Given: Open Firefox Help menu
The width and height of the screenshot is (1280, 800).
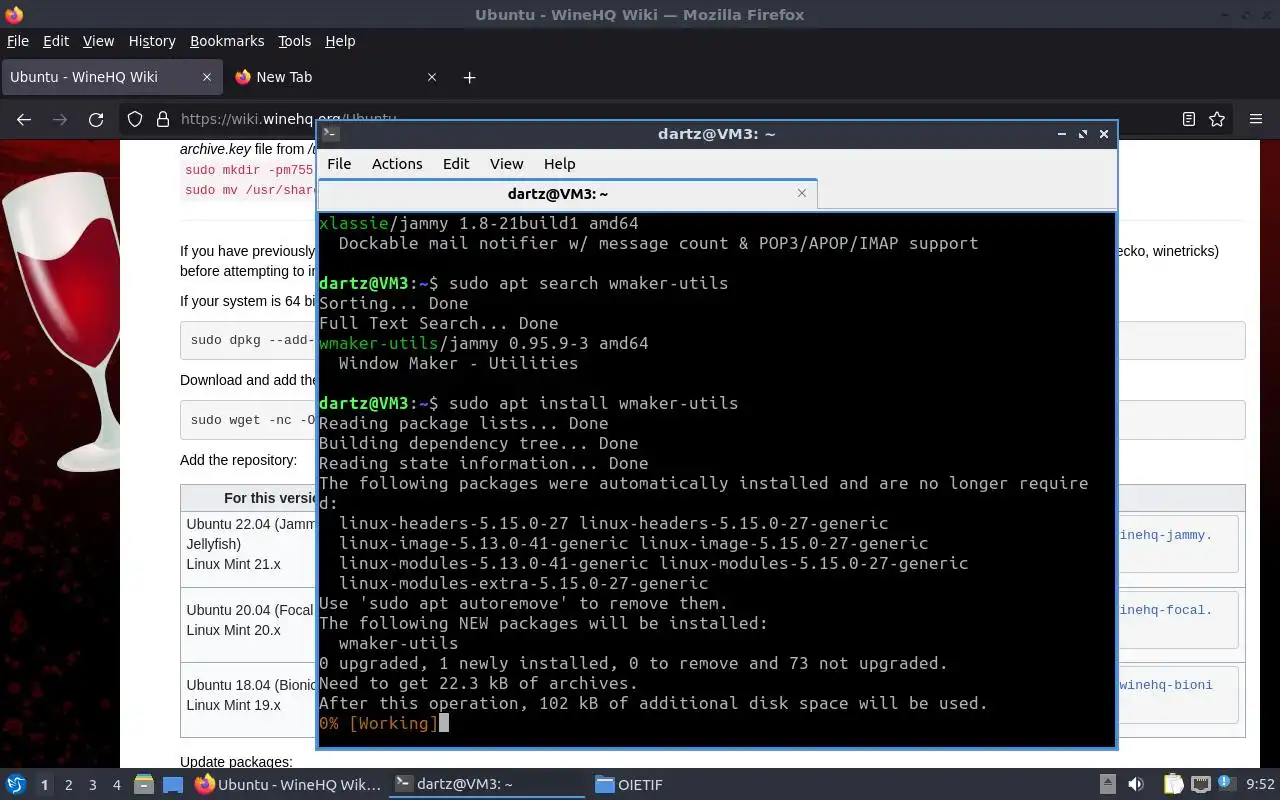Looking at the screenshot, I should tap(340, 41).
